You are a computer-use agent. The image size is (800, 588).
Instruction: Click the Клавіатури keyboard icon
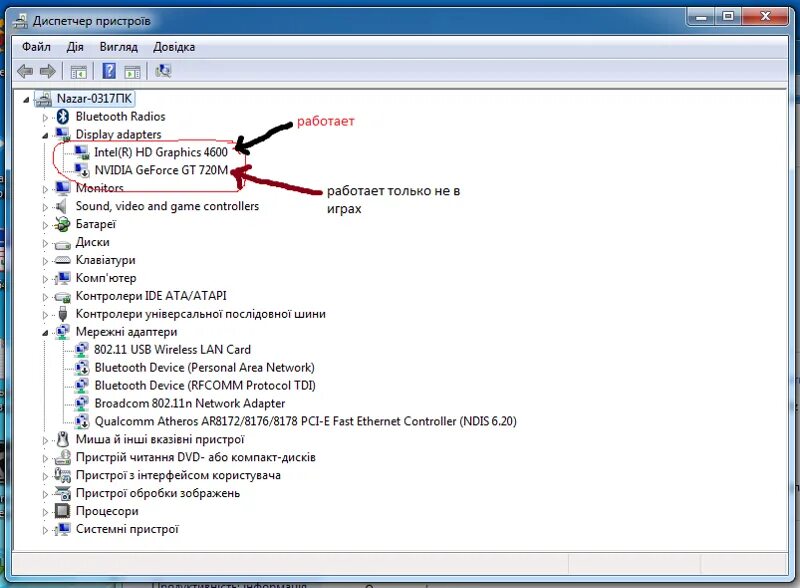point(62,261)
